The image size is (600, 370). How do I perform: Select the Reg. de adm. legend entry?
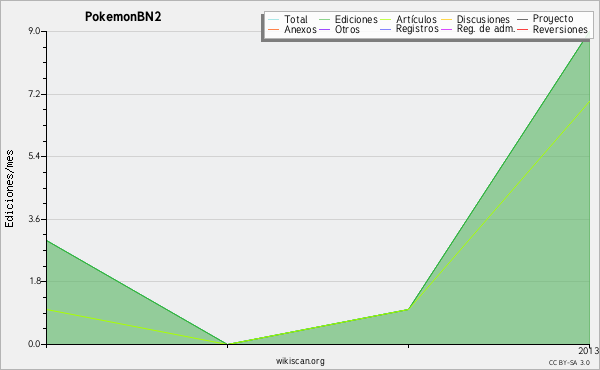coord(486,29)
